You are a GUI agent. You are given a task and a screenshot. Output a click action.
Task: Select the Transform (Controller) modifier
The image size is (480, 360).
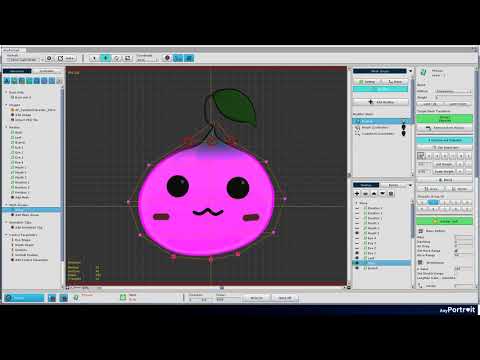378,133
